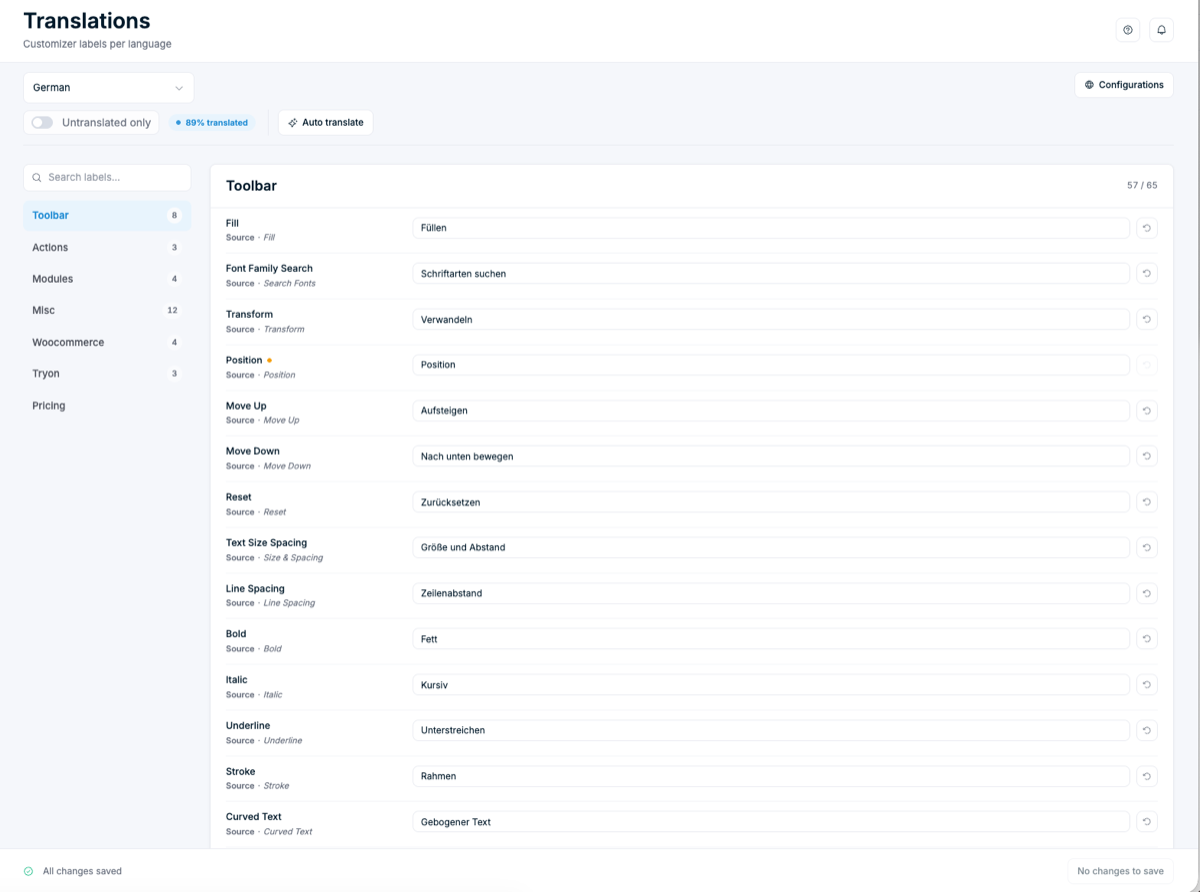Click the Text Size Spacing label

coord(266,543)
